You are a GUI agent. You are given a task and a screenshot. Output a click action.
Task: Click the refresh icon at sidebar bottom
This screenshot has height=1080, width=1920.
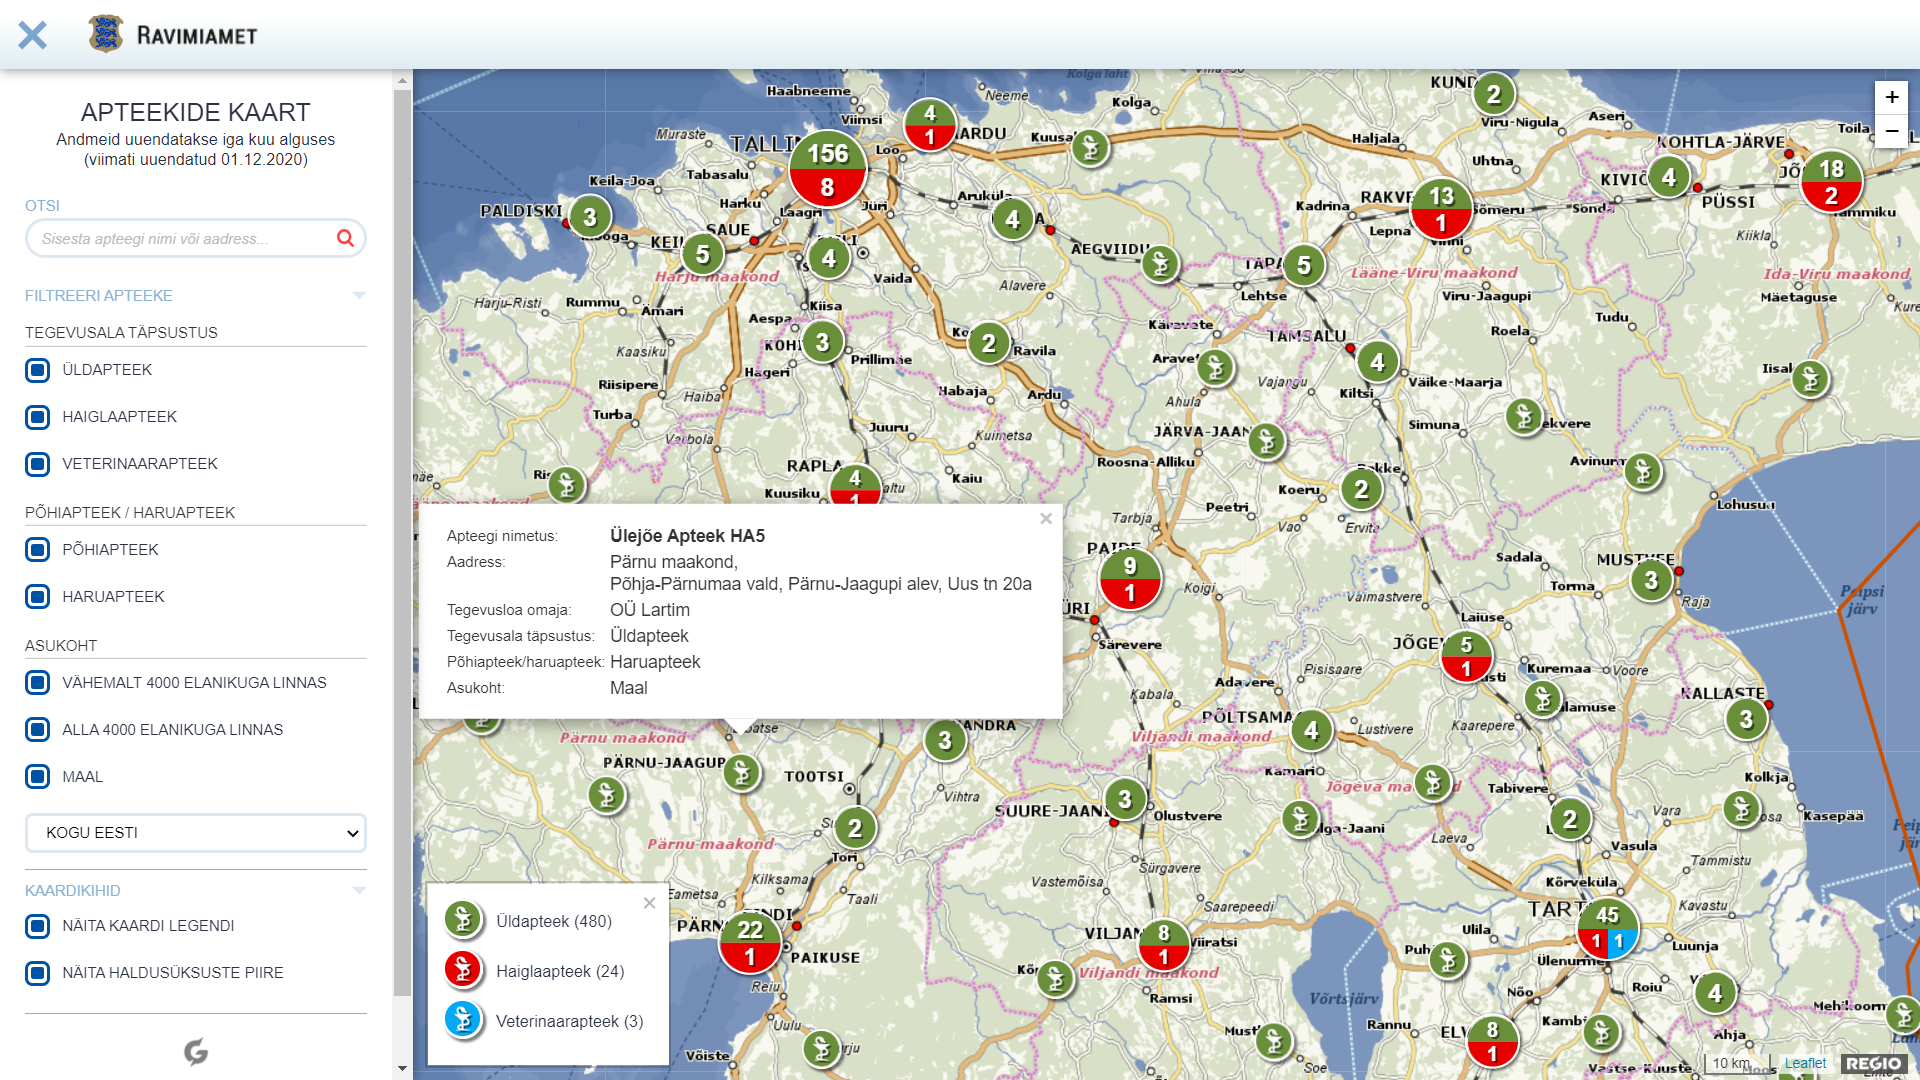(196, 1052)
